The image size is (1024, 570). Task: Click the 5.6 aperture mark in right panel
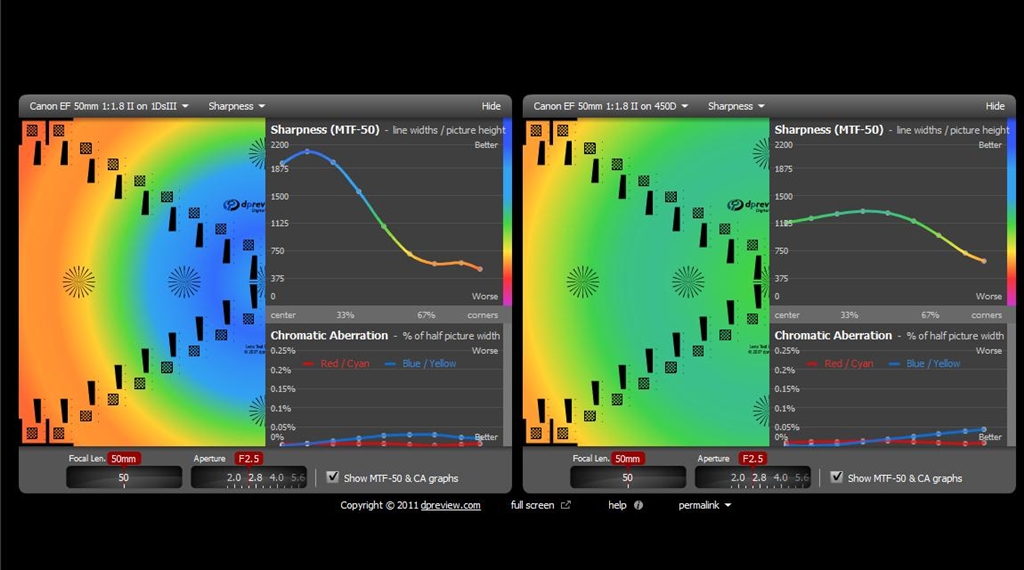point(802,477)
